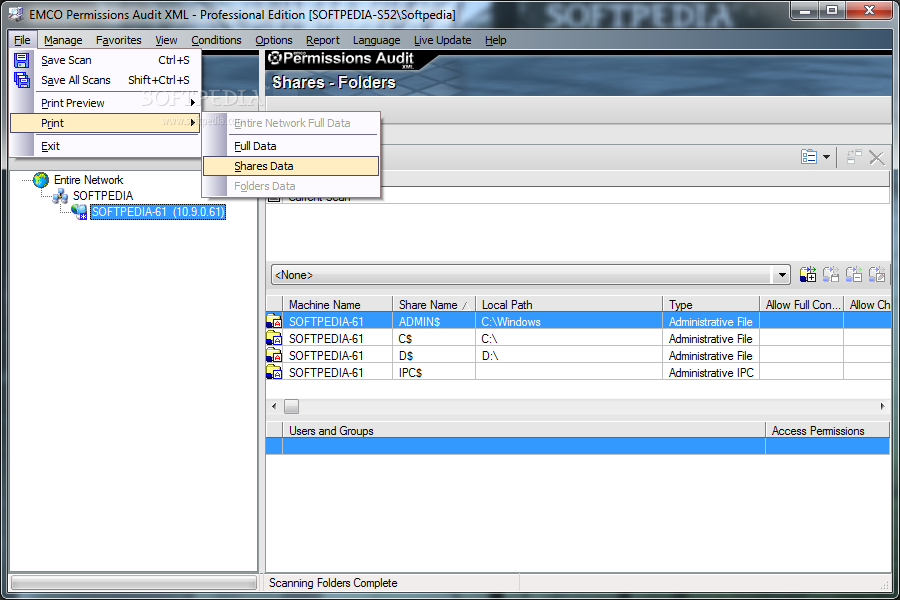Open the Options menu
The image size is (900, 600).
274,40
